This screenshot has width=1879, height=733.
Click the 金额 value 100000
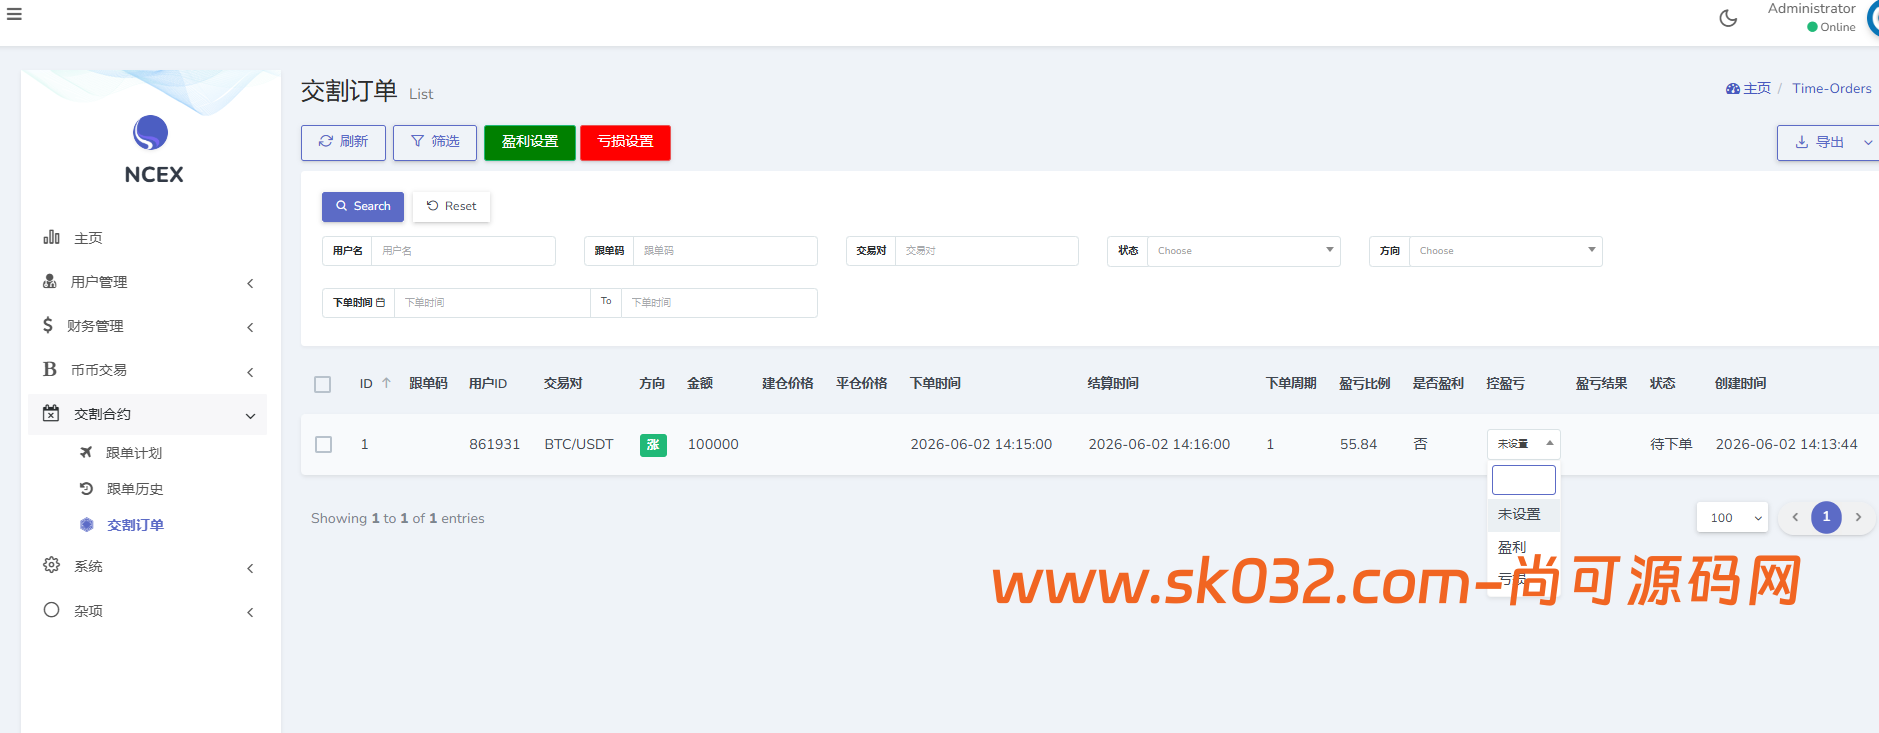pyautogui.click(x=713, y=444)
